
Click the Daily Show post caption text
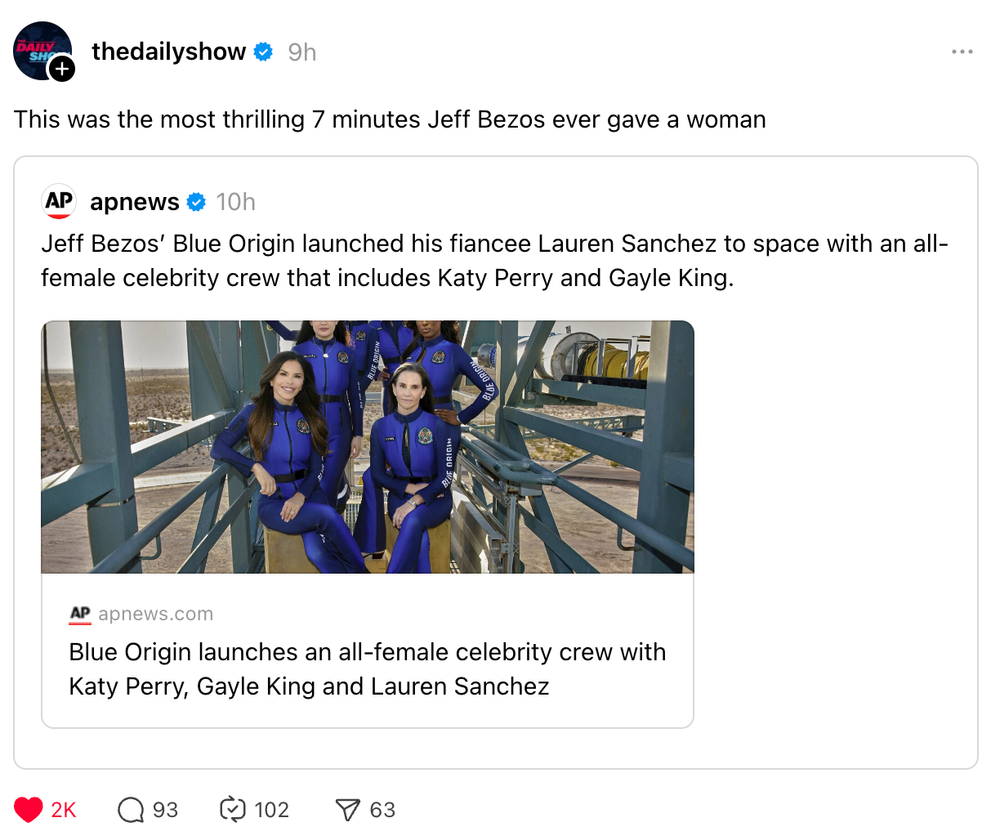click(x=389, y=120)
